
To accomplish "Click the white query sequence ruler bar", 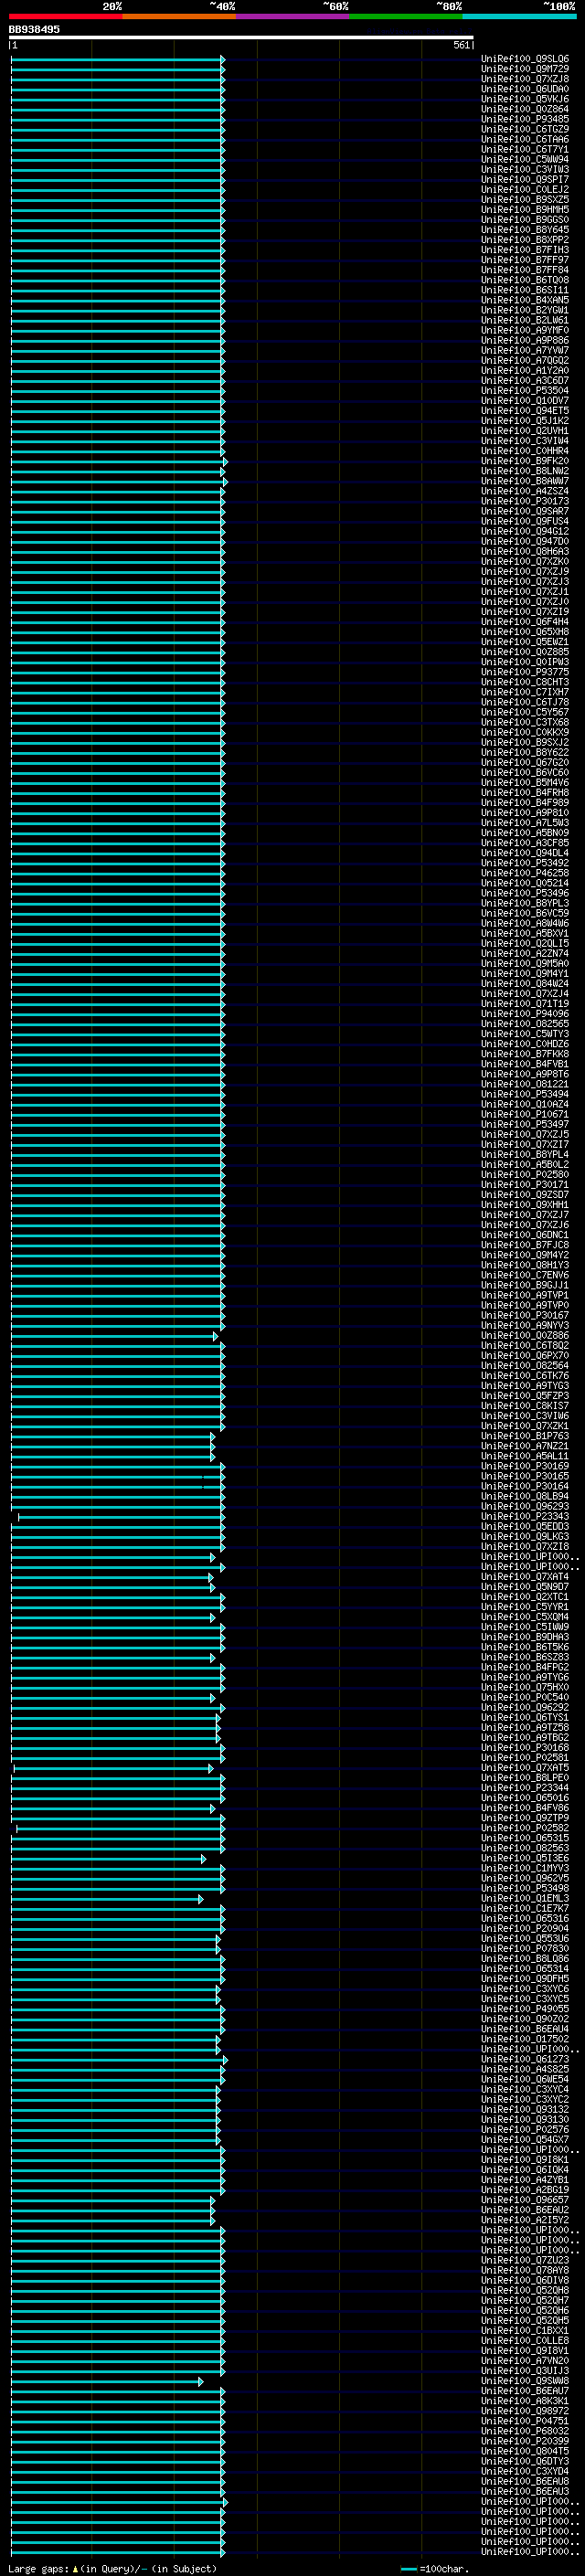I will pyautogui.click(x=241, y=38).
